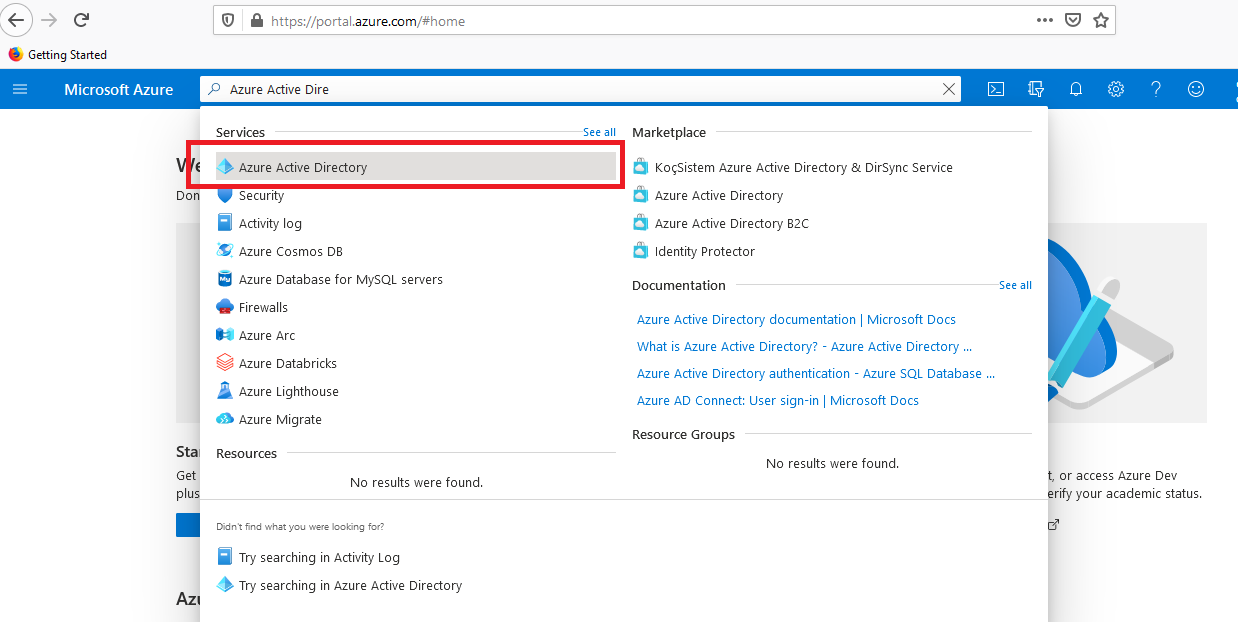This screenshot has width=1238, height=622.
Task: Click See all next to Services
Action: pyautogui.click(x=599, y=132)
